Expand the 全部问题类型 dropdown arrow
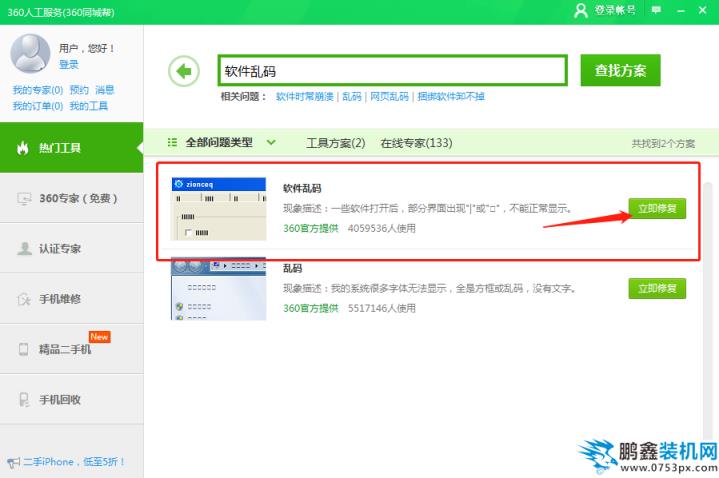The width and height of the screenshot is (719, 478). (271, 142)
